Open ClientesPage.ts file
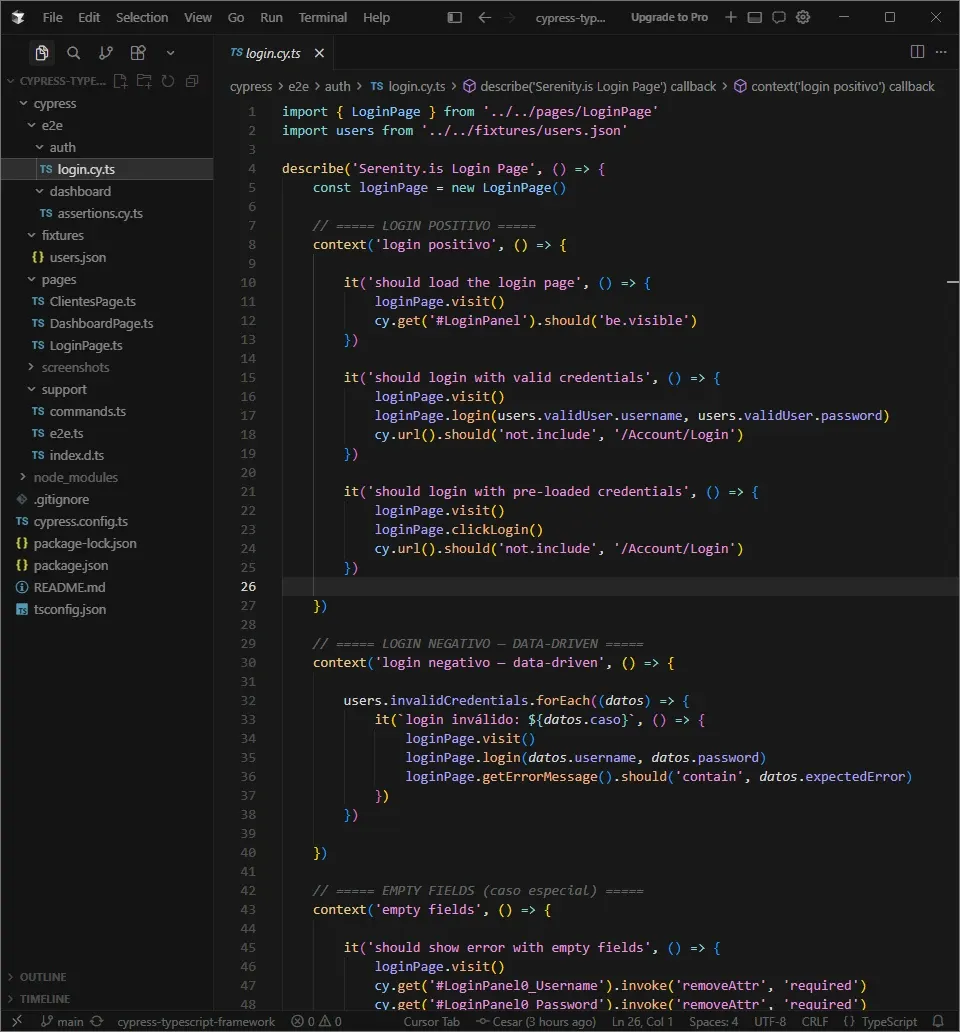 click(x=107, y=301)
